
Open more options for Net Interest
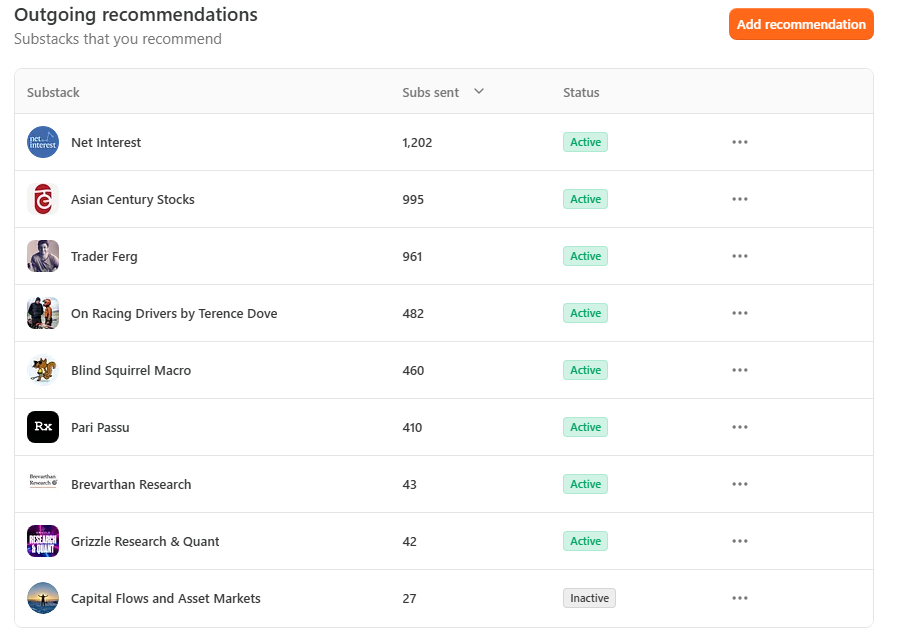[x=740, y=142]
